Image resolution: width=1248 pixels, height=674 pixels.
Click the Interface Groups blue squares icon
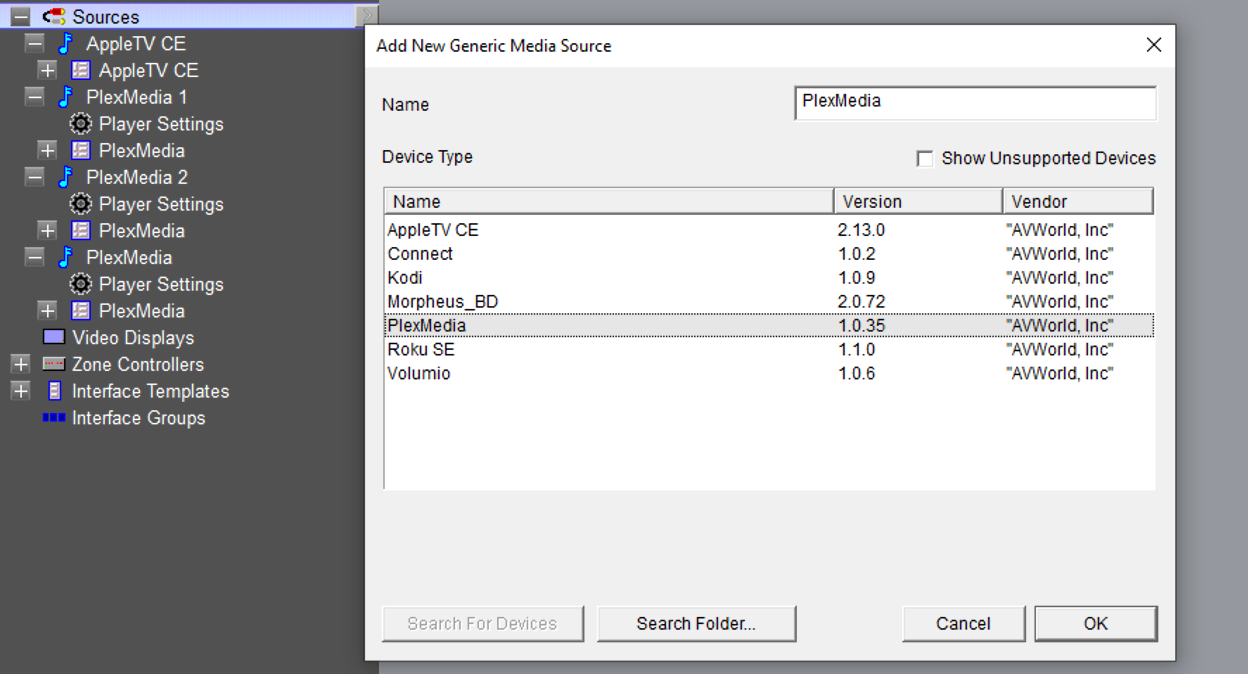[x=54, y=418]
